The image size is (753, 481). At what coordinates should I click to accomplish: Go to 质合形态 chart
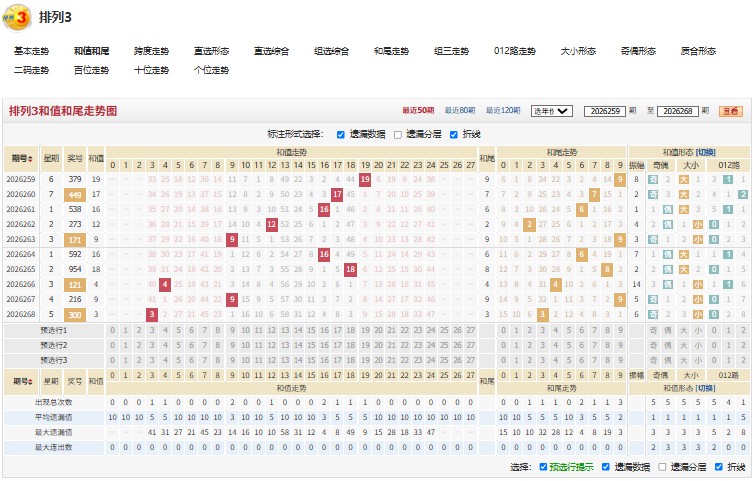click(698, 51)
